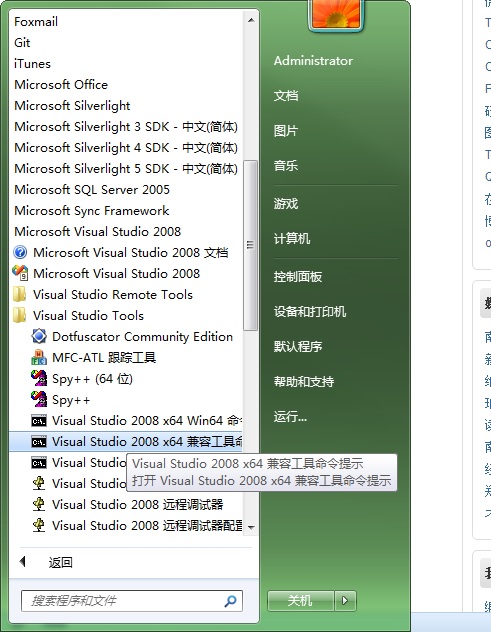Open Administrator user folder
Screen dimensions: 491x632
click(313, 61)
